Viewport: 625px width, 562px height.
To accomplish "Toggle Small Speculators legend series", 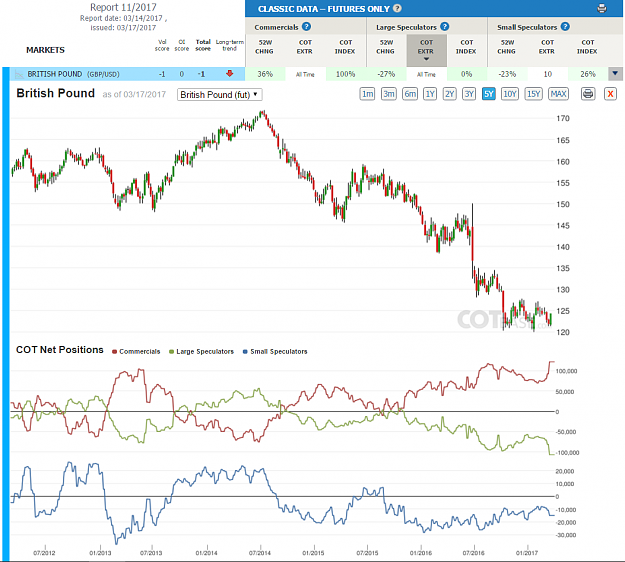I will pyautogui.click(x=275, y=352).
